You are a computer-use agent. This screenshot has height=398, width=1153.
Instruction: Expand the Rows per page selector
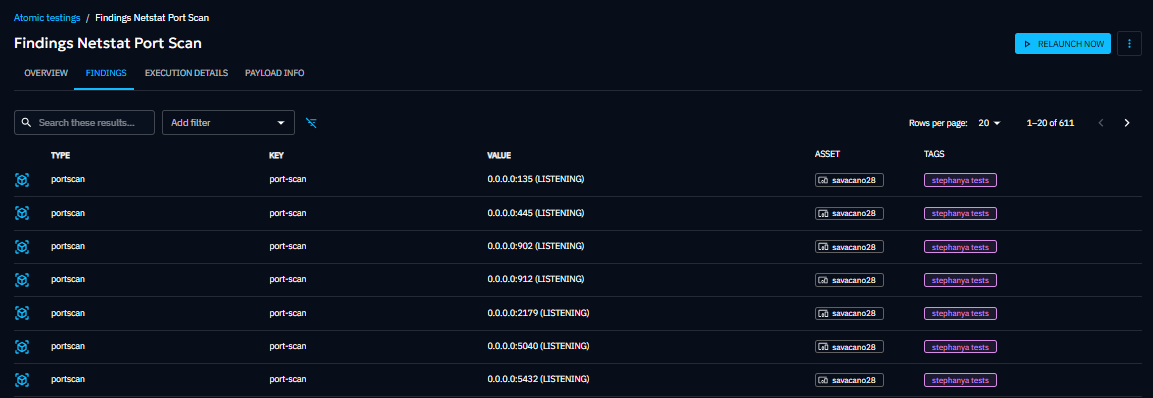coord(990,123)
